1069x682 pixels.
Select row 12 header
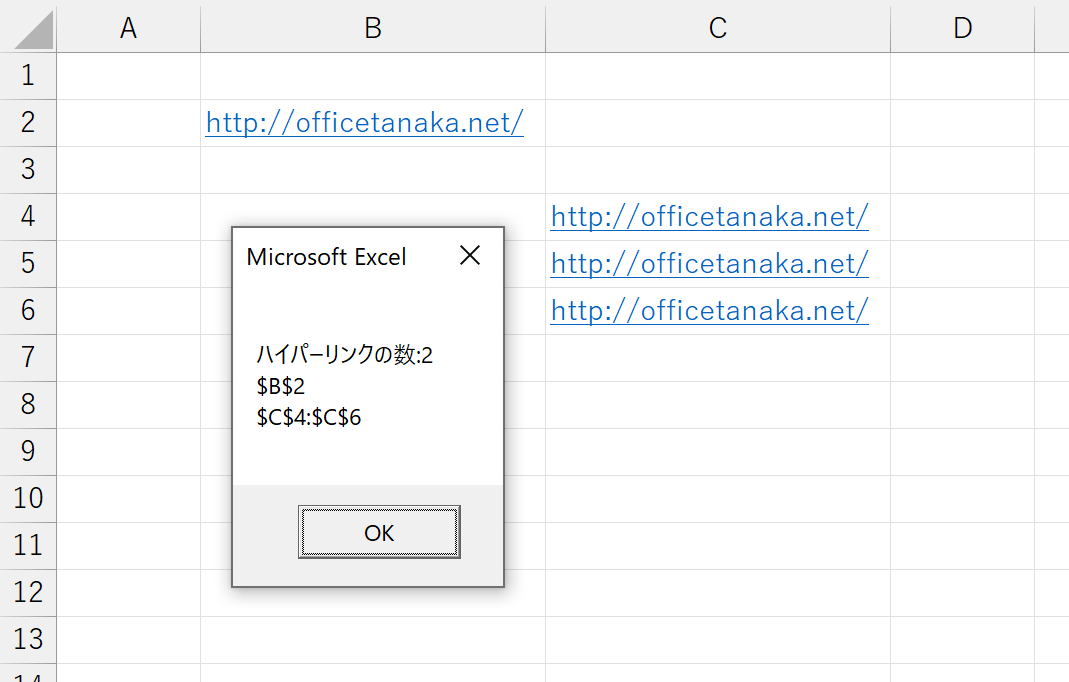click(x=28, y=593)
